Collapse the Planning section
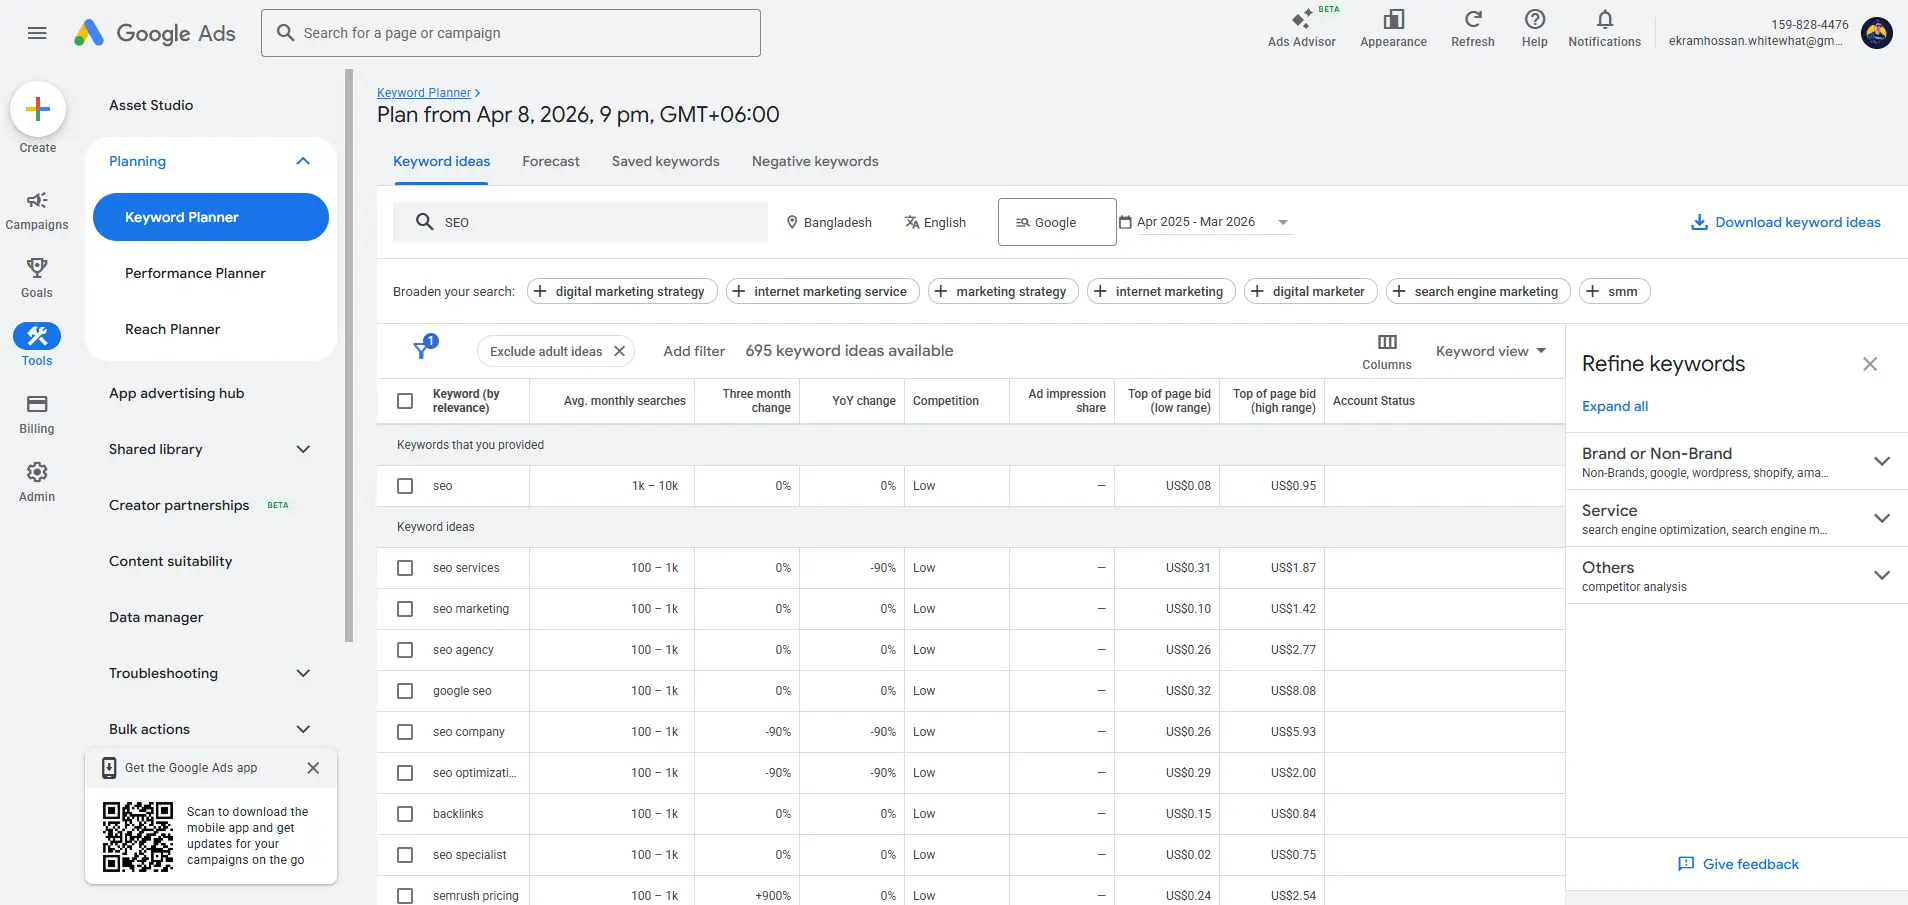The width and height of the screenshot is (1908, 905). pos(303,161)
